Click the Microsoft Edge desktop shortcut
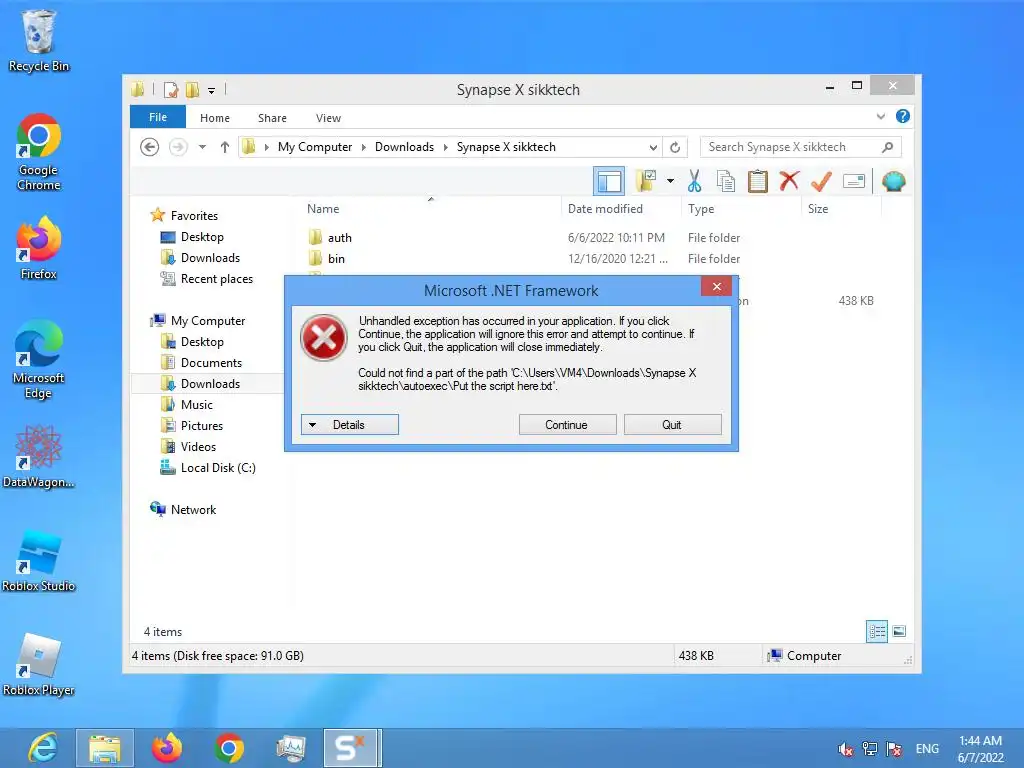Viewport: 1024px width, 768px height. (39, 360)
